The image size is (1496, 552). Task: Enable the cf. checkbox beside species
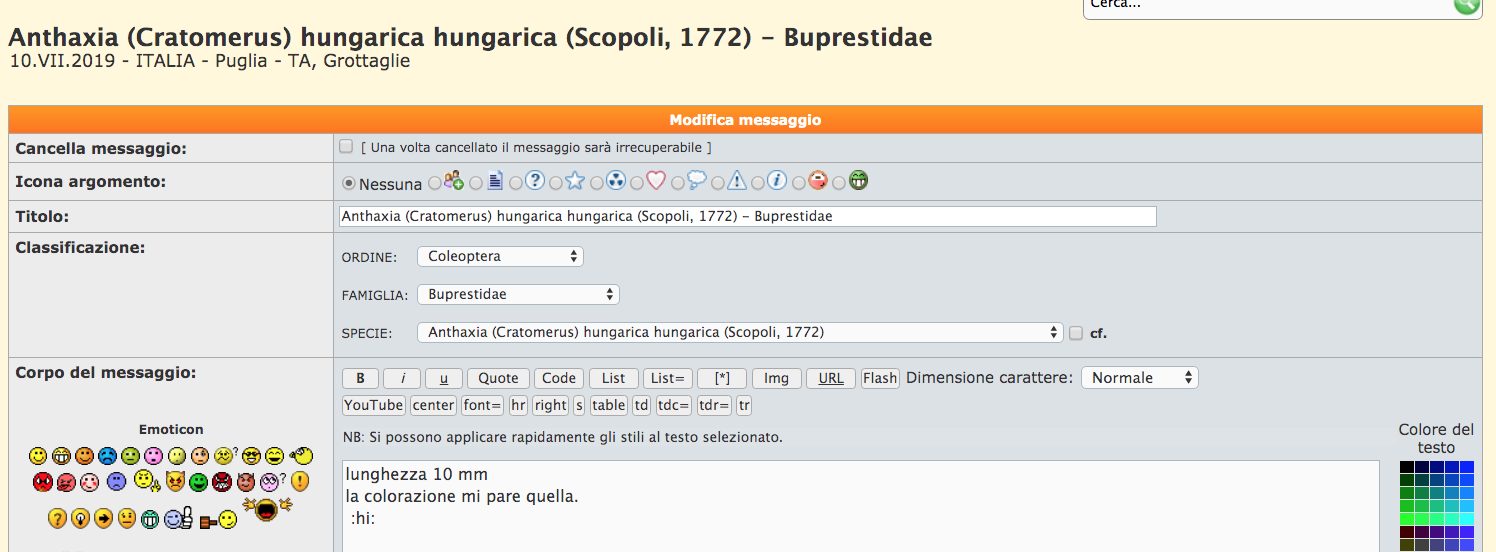click(1076, 333)
